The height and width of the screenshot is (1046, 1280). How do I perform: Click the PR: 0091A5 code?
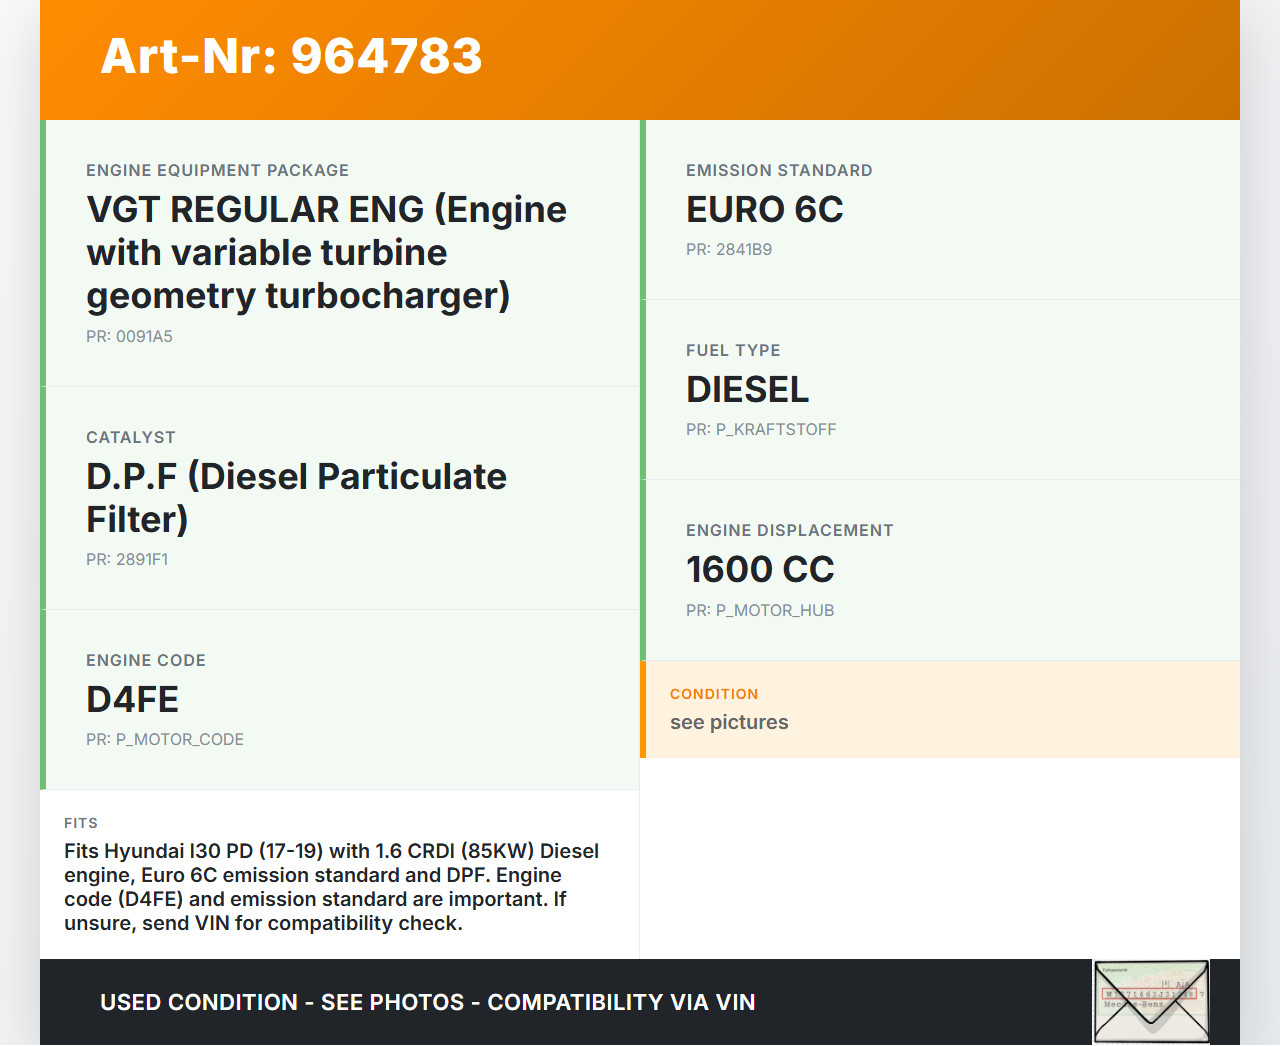tap(129, 337)
